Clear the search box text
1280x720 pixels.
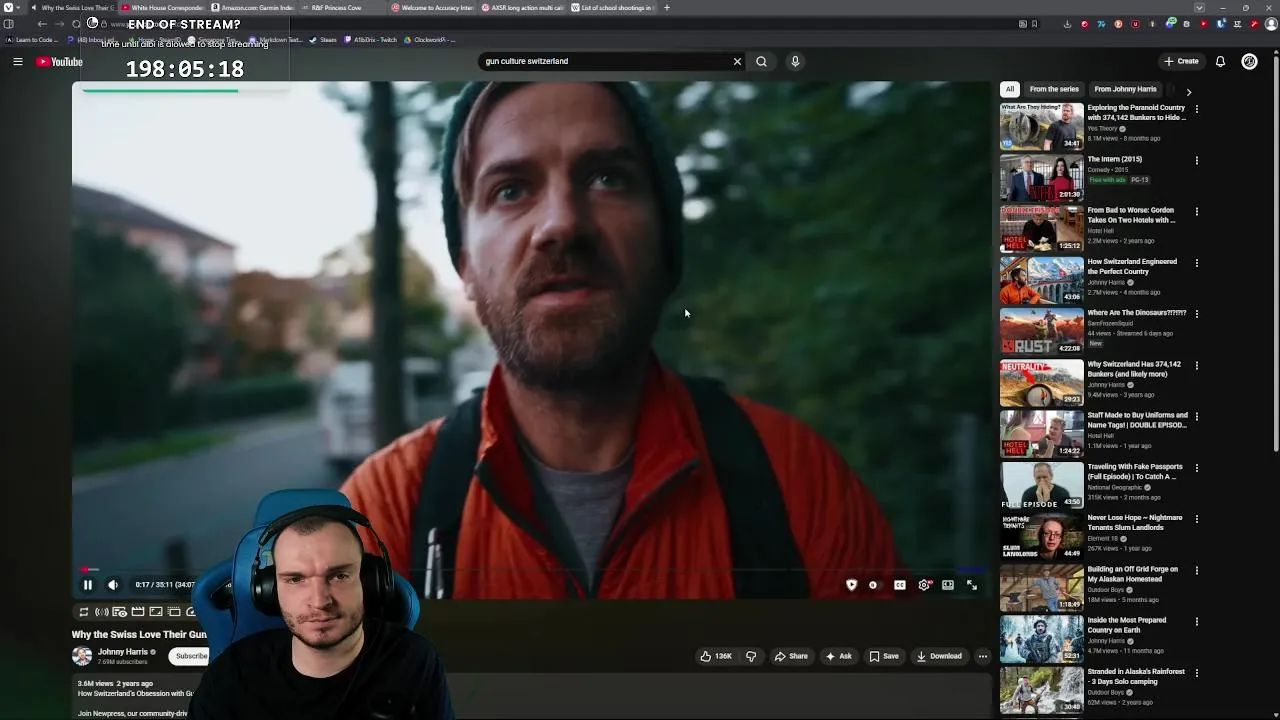[737, 61]
